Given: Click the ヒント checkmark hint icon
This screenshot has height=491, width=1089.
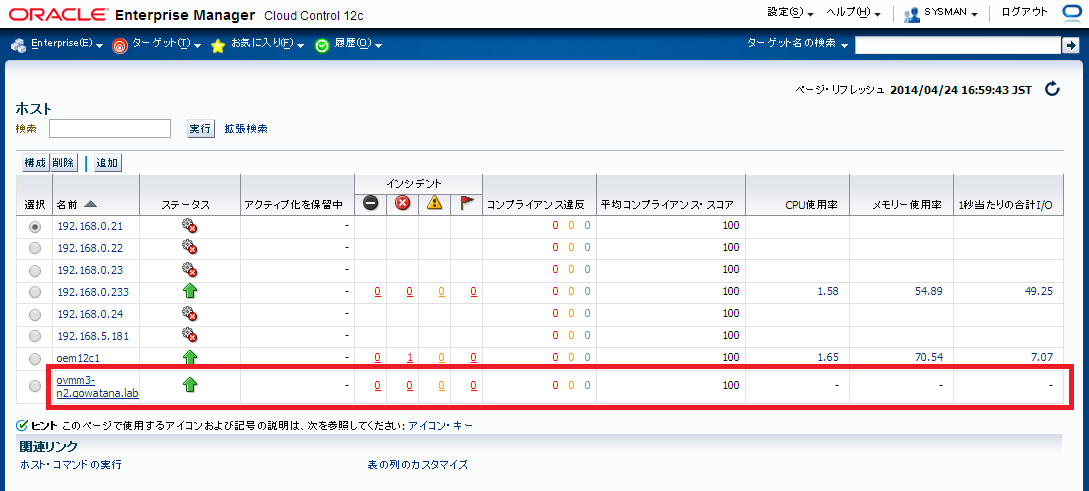Looking at the screenshot, I should (22, 425).
